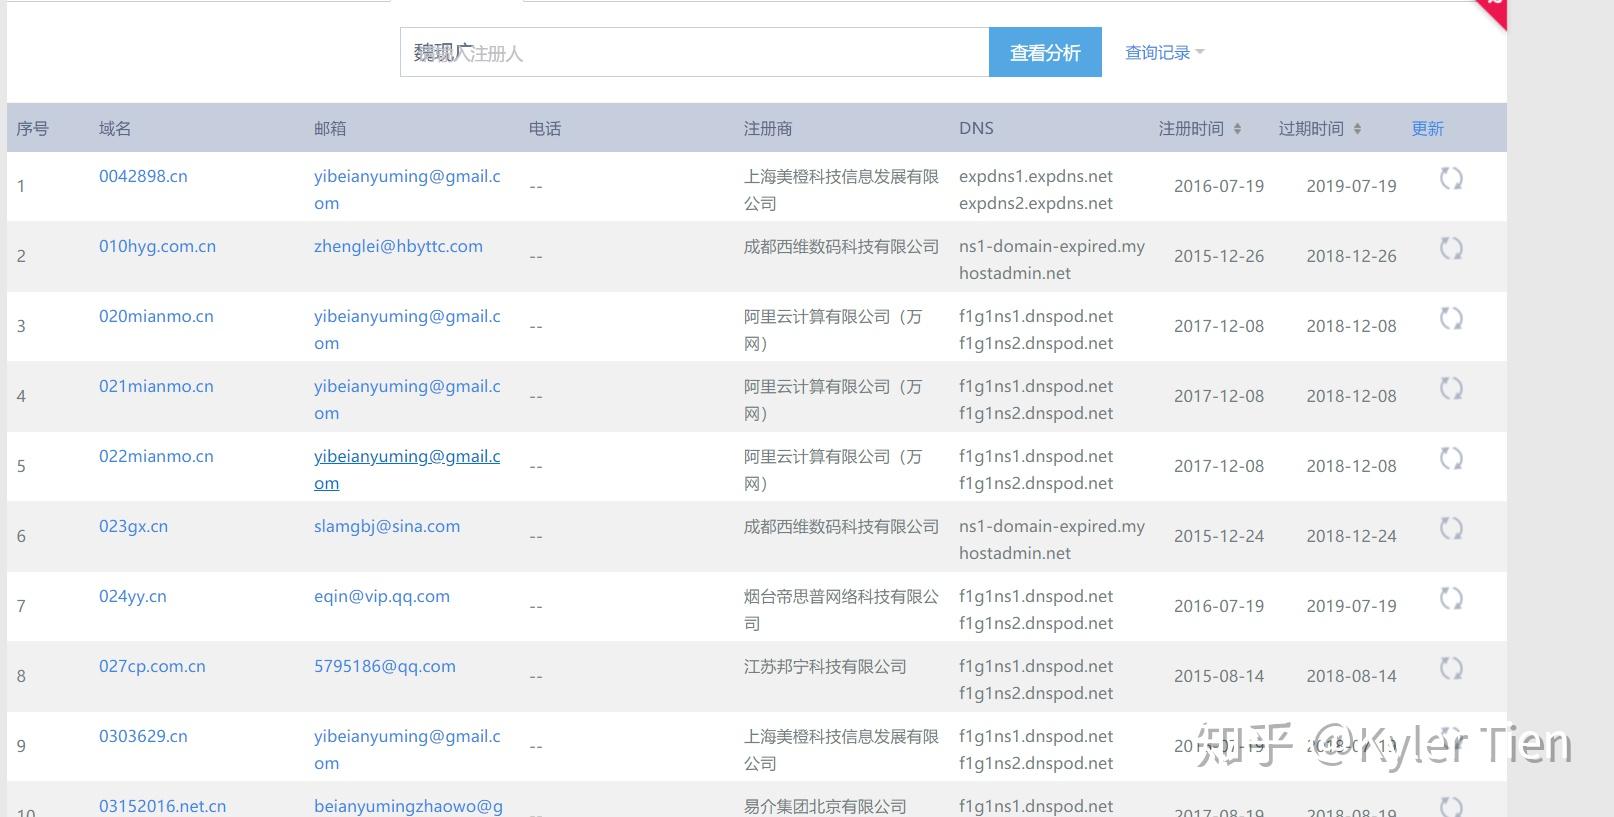Click the 更新 header link
The image size is (1614, 817).
click(1427, 129)
